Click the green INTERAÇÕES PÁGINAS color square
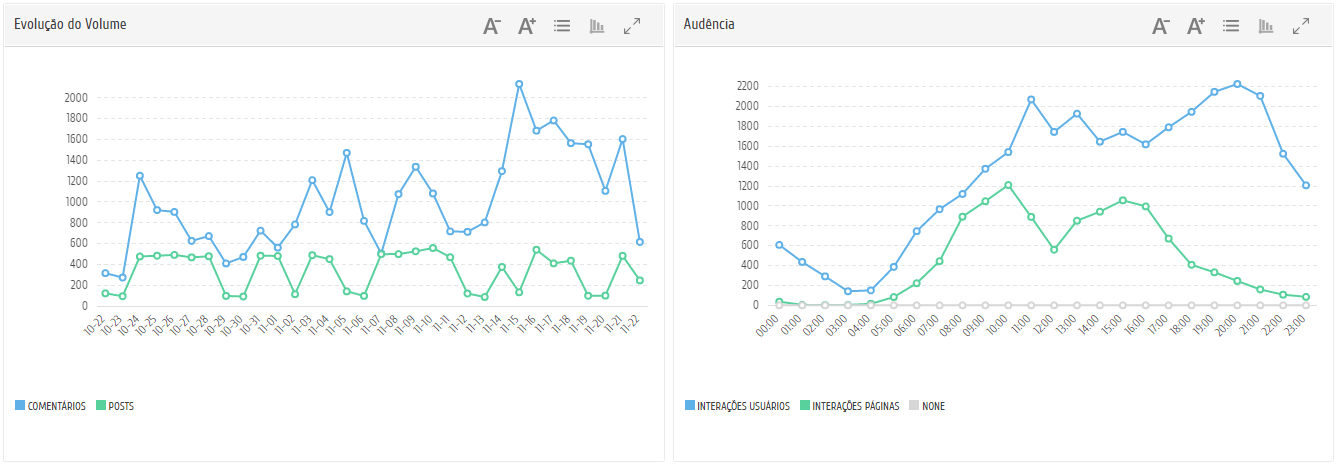Image resolution: width=1336 pixels, height=464 pixels. [805, 406]
